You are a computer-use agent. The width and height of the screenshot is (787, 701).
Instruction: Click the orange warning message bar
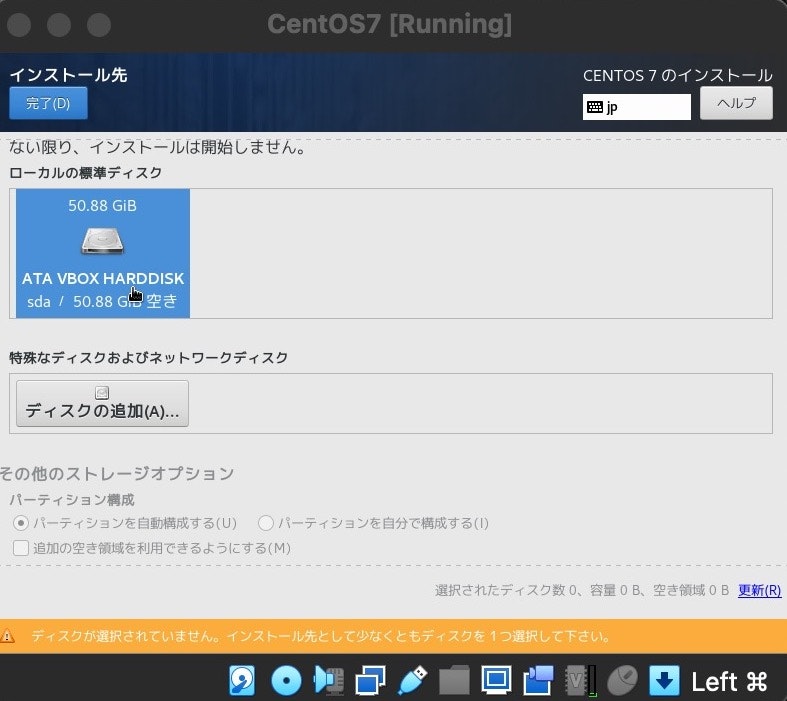coord(394,636)
